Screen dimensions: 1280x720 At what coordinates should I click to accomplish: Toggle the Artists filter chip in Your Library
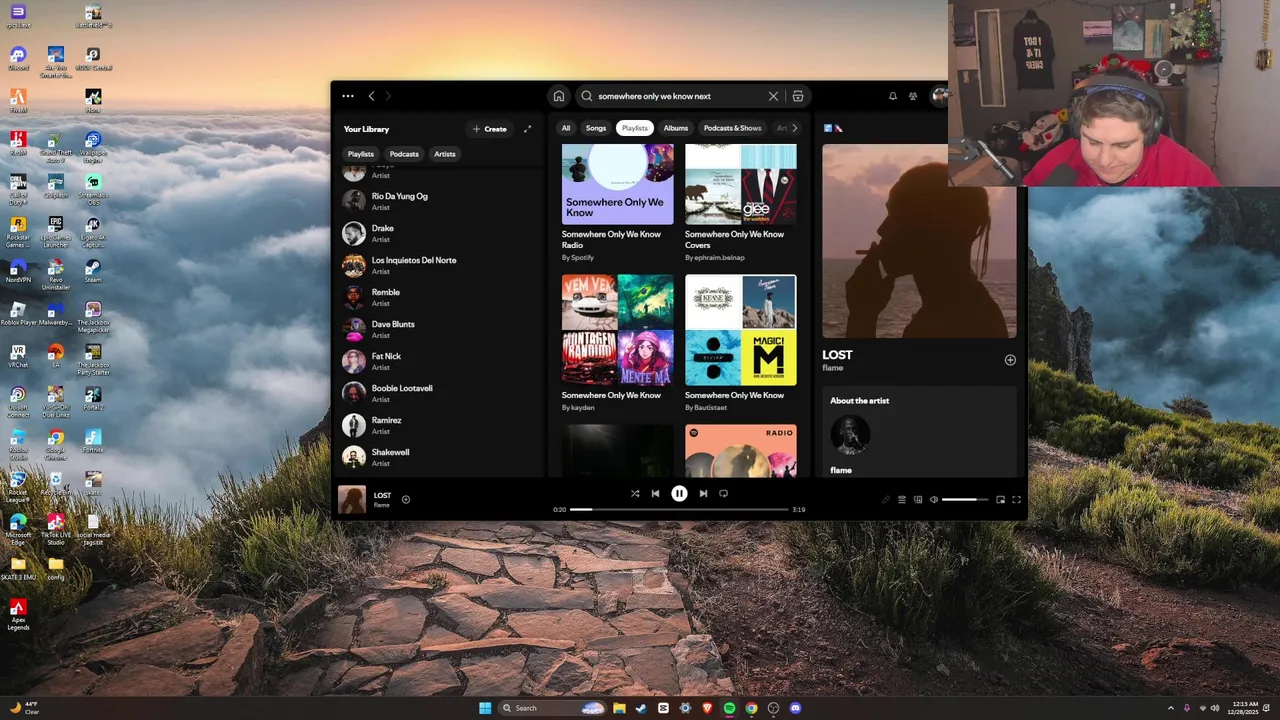tap(445, 154)
